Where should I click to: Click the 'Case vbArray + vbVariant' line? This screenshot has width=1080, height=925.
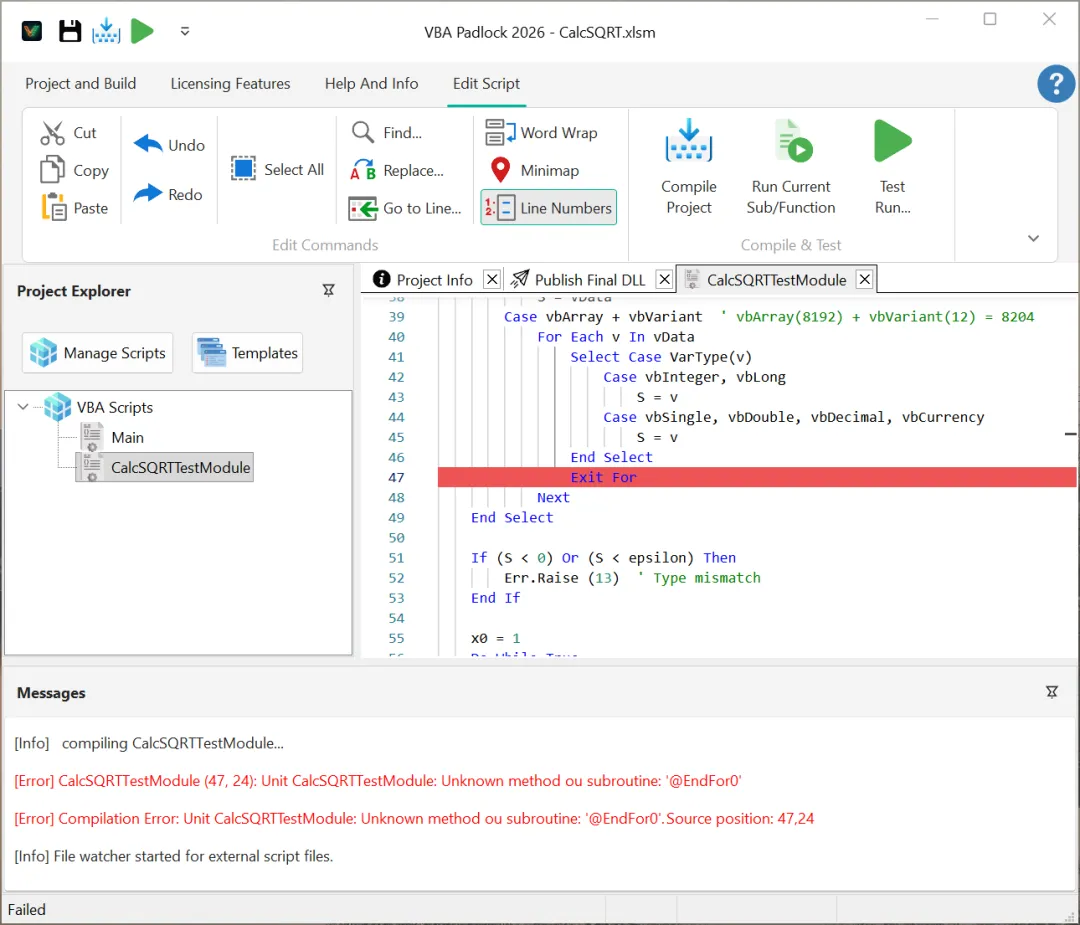point(603,317)
